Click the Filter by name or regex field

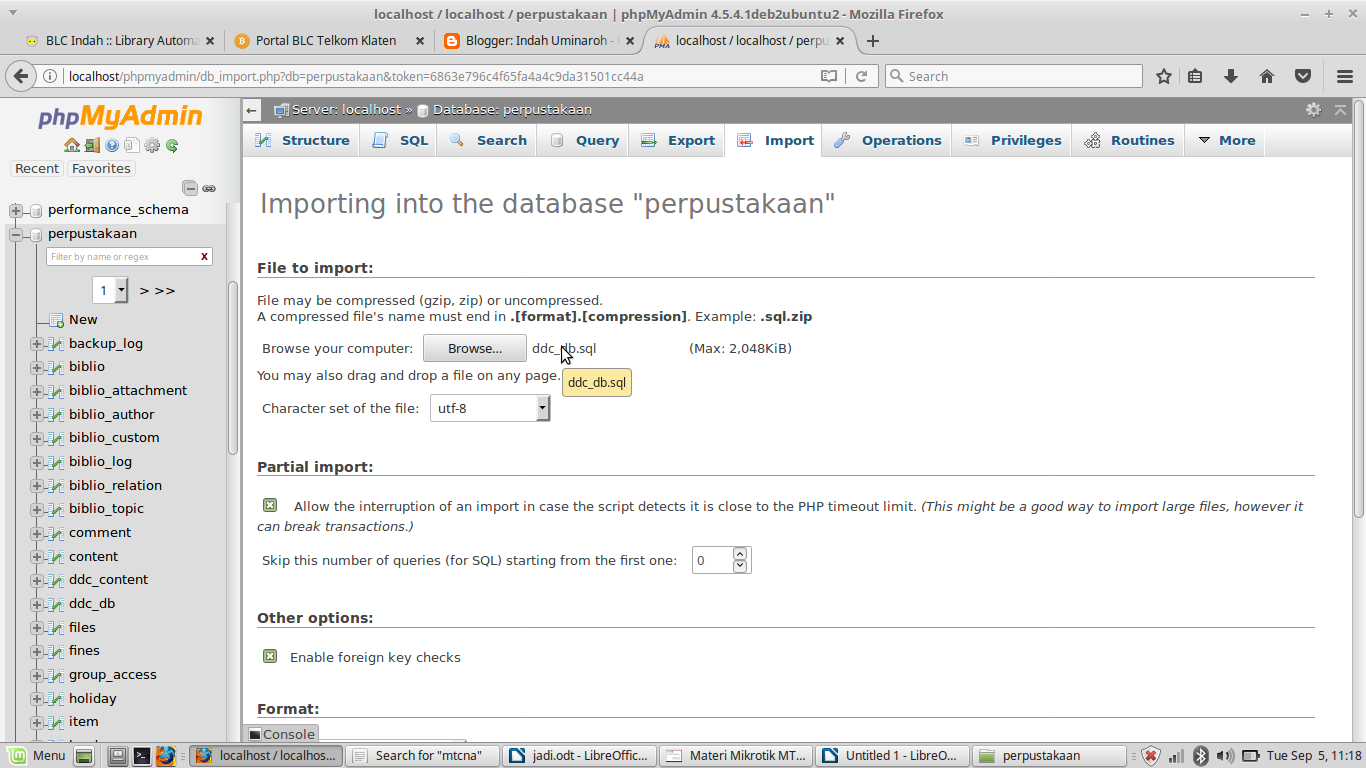click(x=121, y=257)
